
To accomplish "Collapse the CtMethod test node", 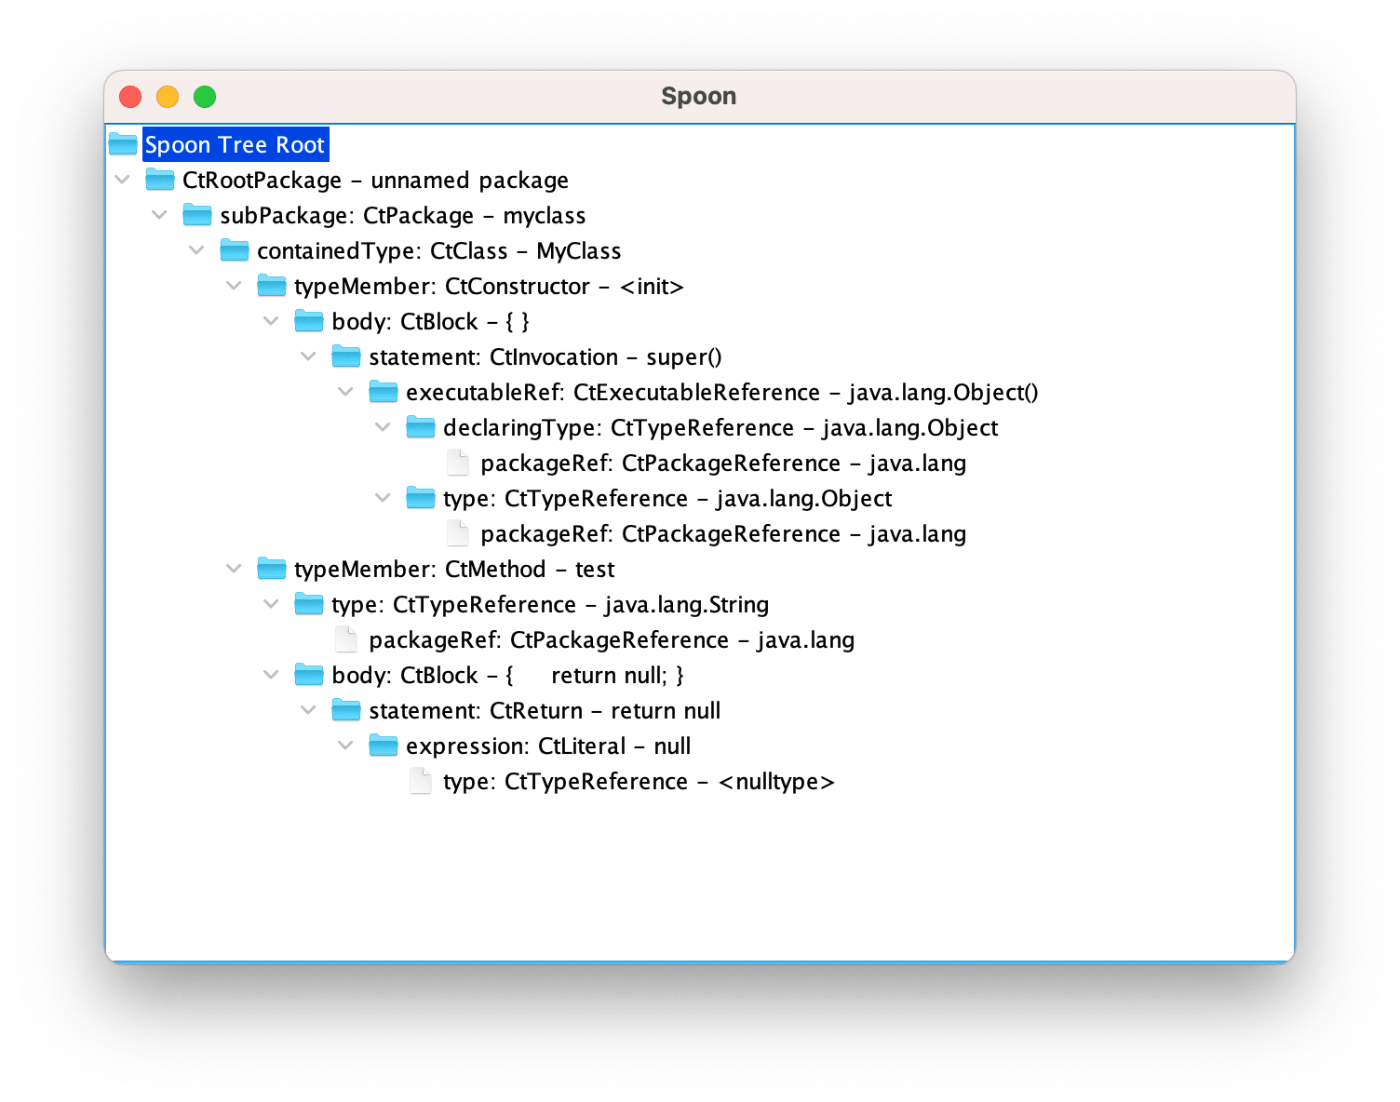I will pyautogui.click(x=234, y=569).
